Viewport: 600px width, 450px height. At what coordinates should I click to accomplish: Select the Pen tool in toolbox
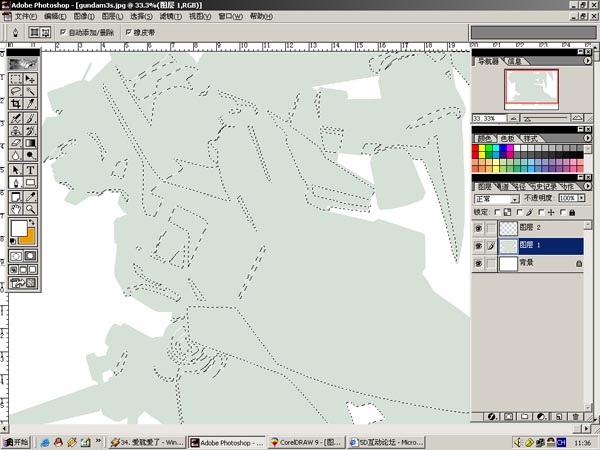(16, 182)
